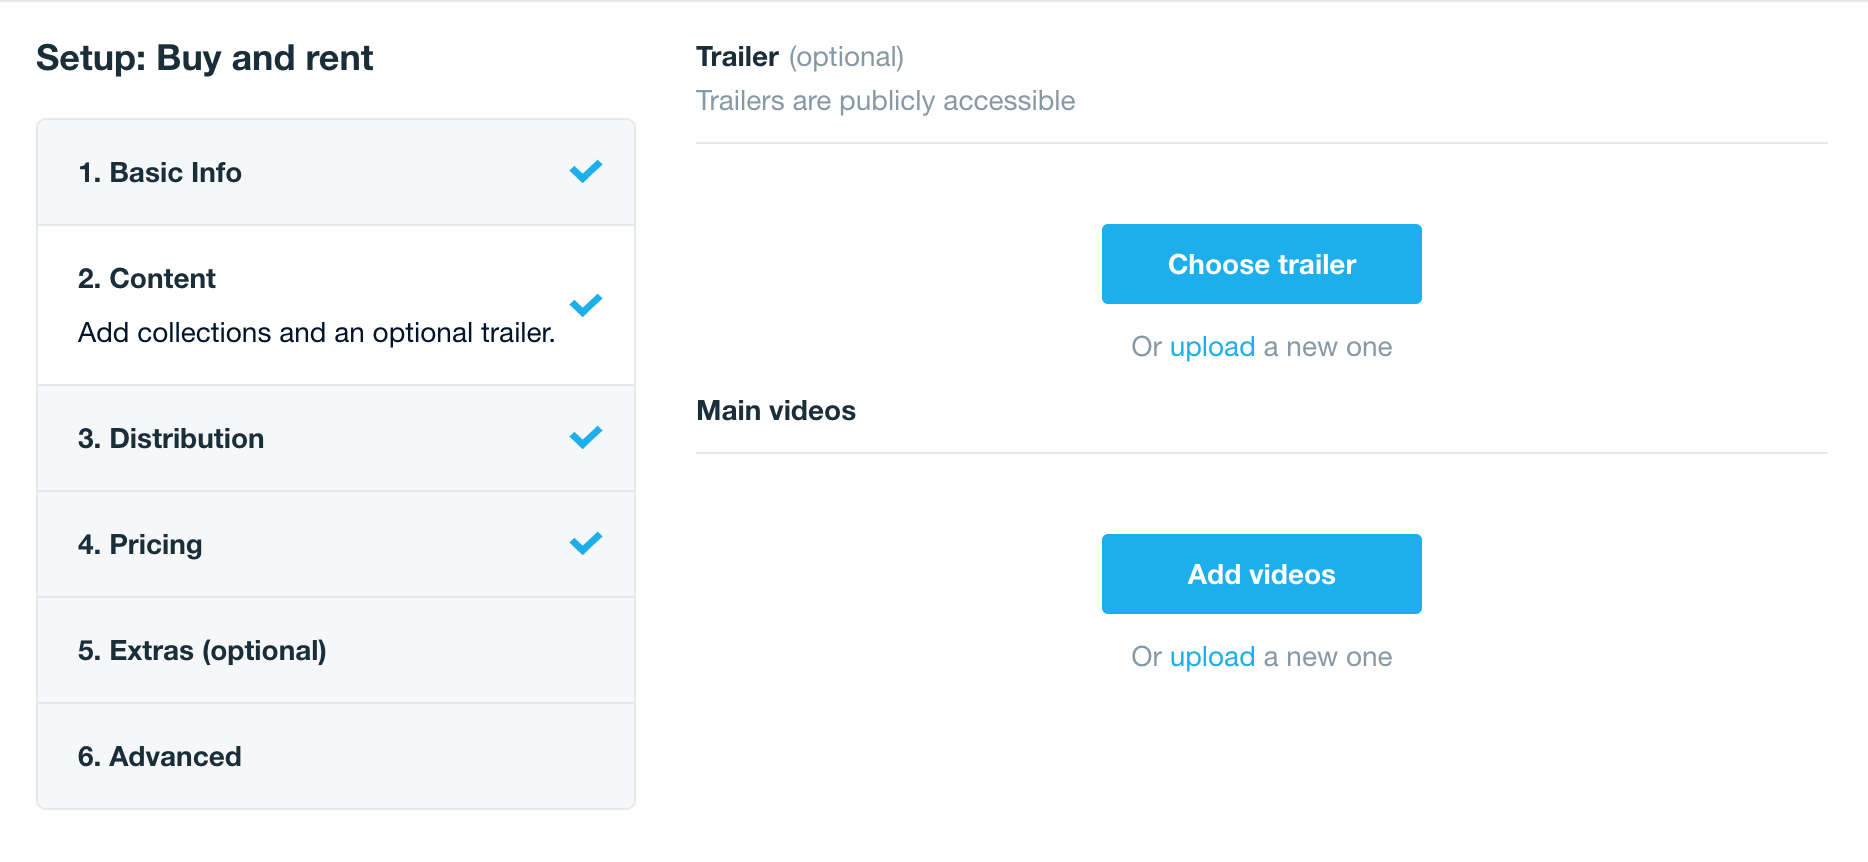
Task: Click the 'Add collections and an optional trailer' description
Action: [x=316, y=333]
